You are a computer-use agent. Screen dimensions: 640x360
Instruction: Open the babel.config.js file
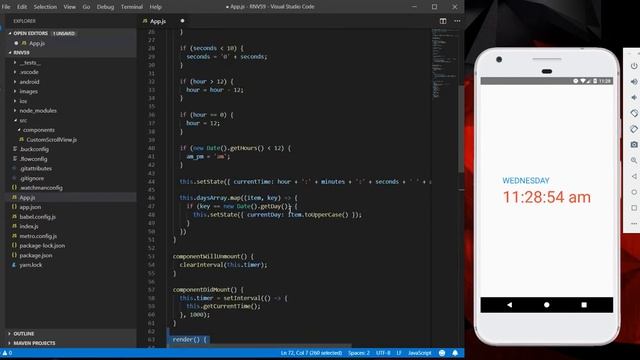click(38, 217)
